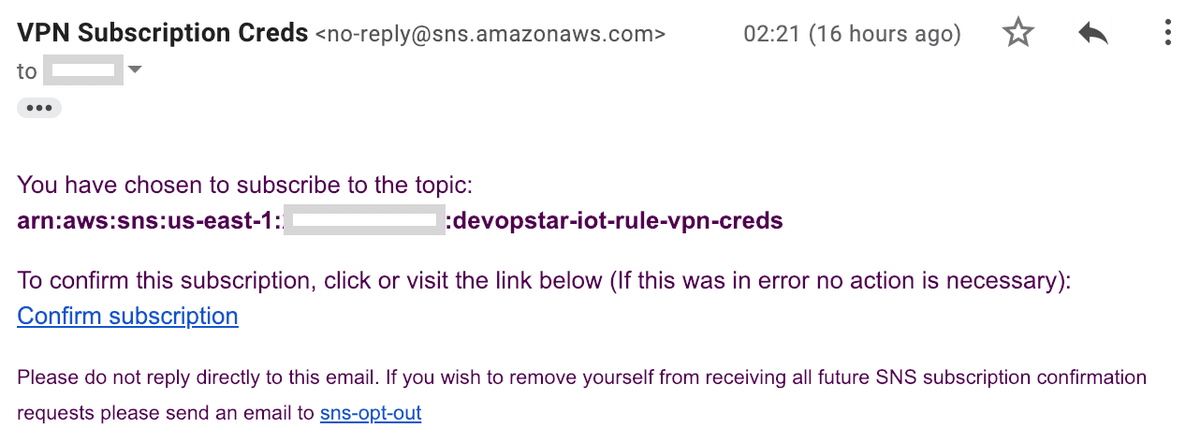Click the devopstar-iot-rule-vpn-creds topic name

click(x=618, y=221)
